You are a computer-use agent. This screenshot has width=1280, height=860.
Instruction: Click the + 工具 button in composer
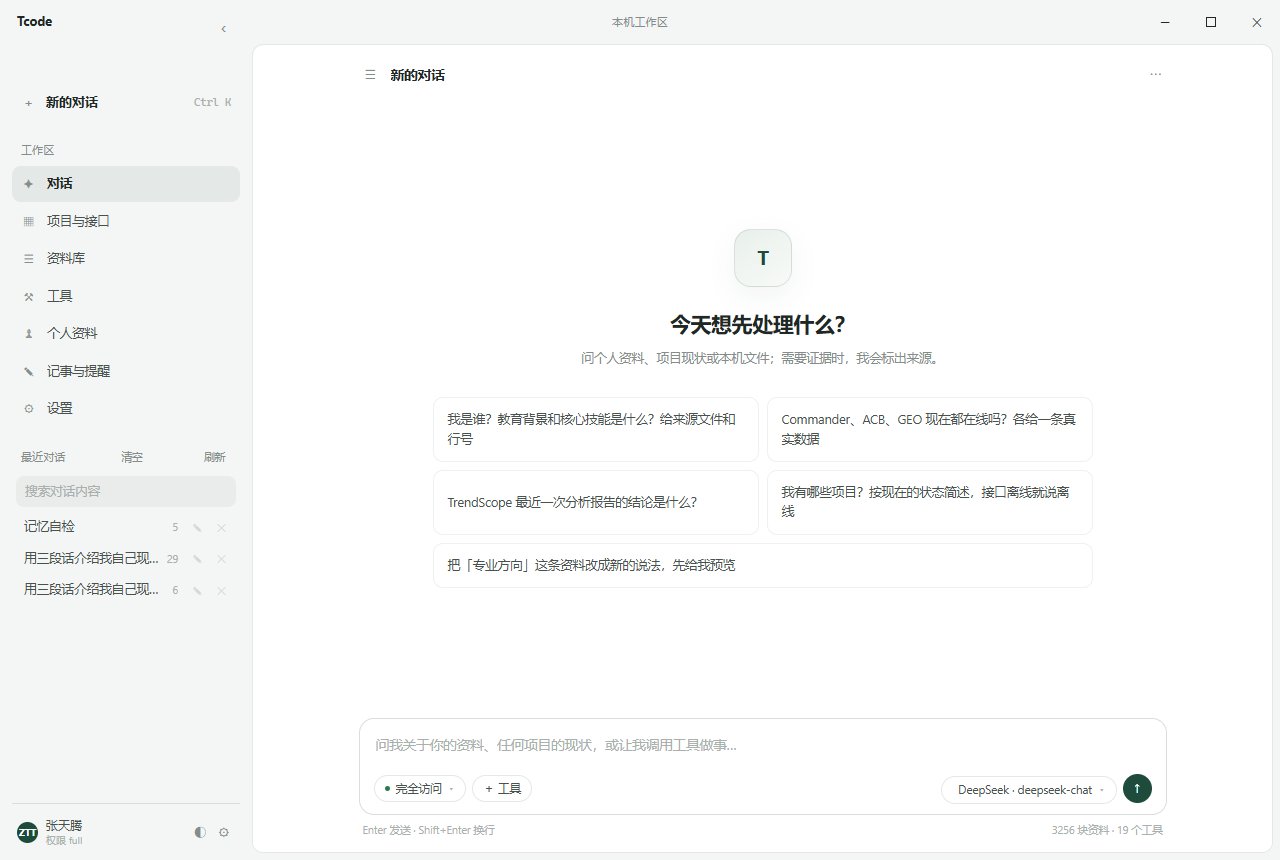click(502, 788)
